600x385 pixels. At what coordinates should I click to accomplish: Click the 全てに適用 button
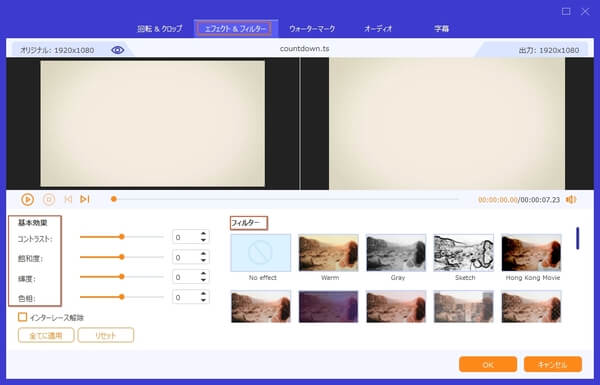point(46,335)
